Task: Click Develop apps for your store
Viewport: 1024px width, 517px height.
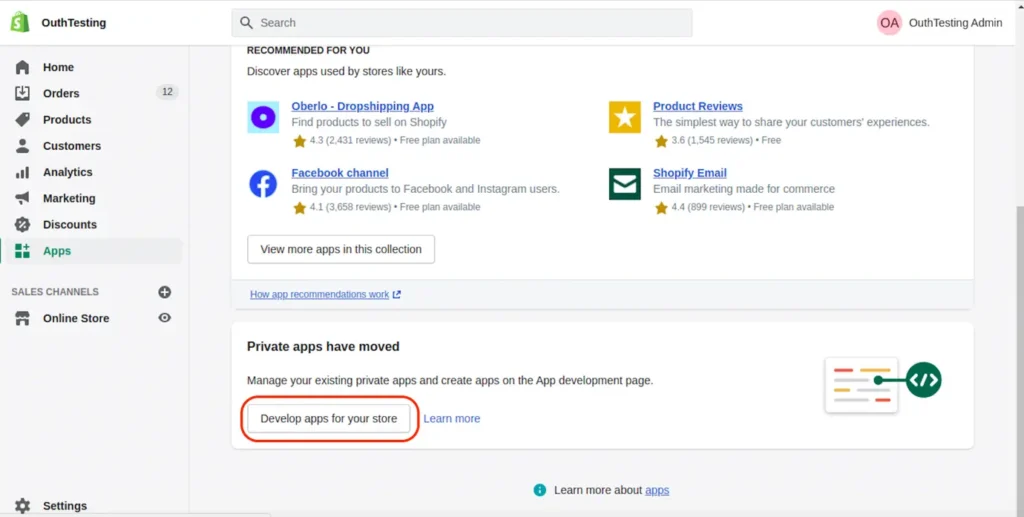Action: [328, 418]
